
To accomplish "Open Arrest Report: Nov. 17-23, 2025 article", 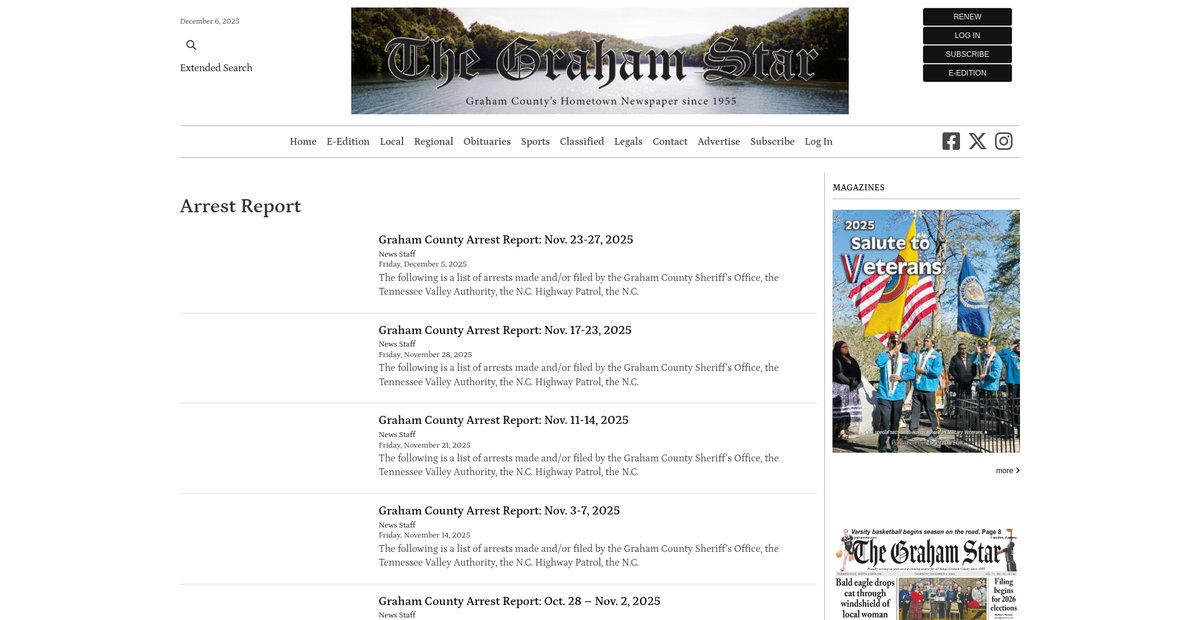I will click(x=505, y=330).
